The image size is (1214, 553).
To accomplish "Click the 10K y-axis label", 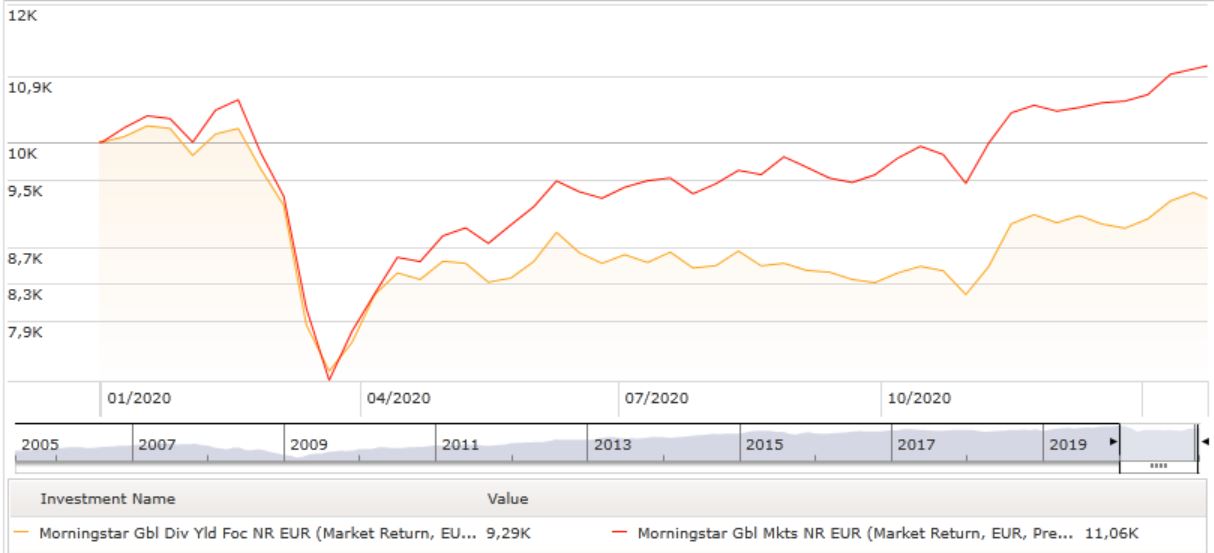I will [x=25, y=153].
